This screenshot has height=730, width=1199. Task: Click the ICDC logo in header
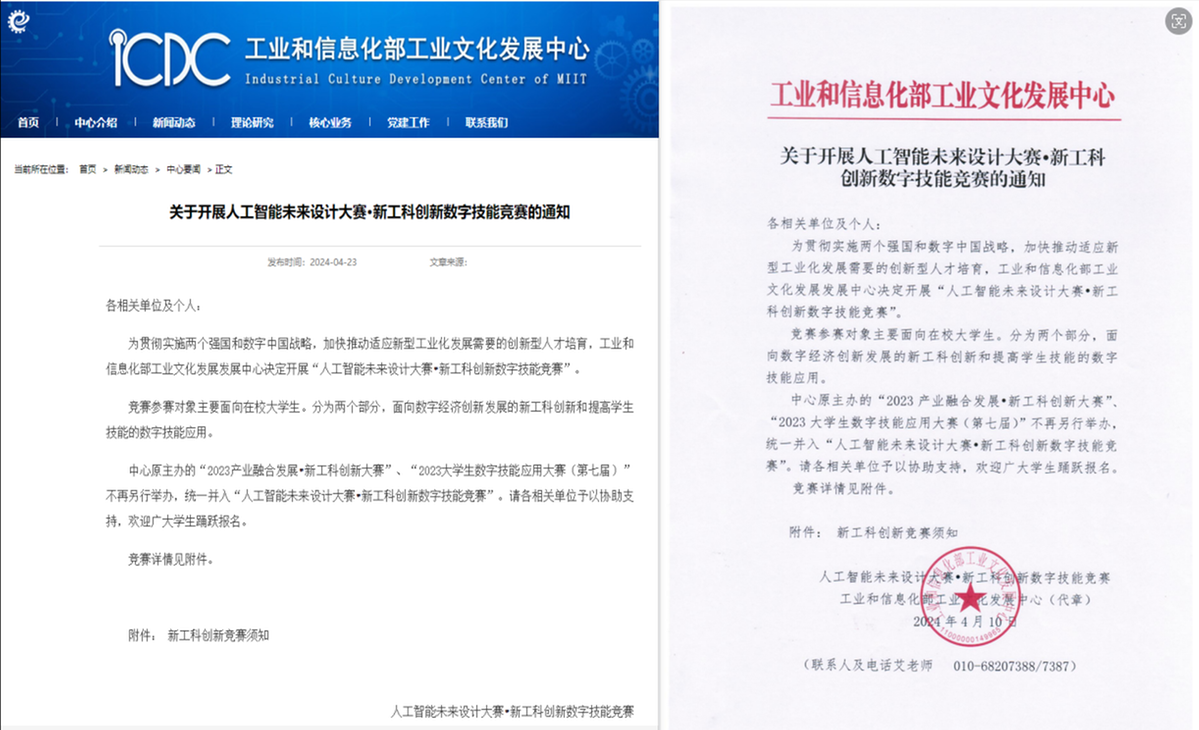[170, 58]
